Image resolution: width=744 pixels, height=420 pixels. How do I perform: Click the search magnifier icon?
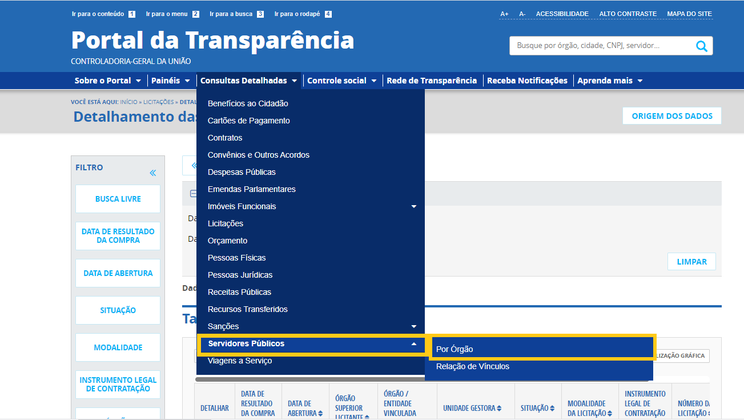click(701, 46)
